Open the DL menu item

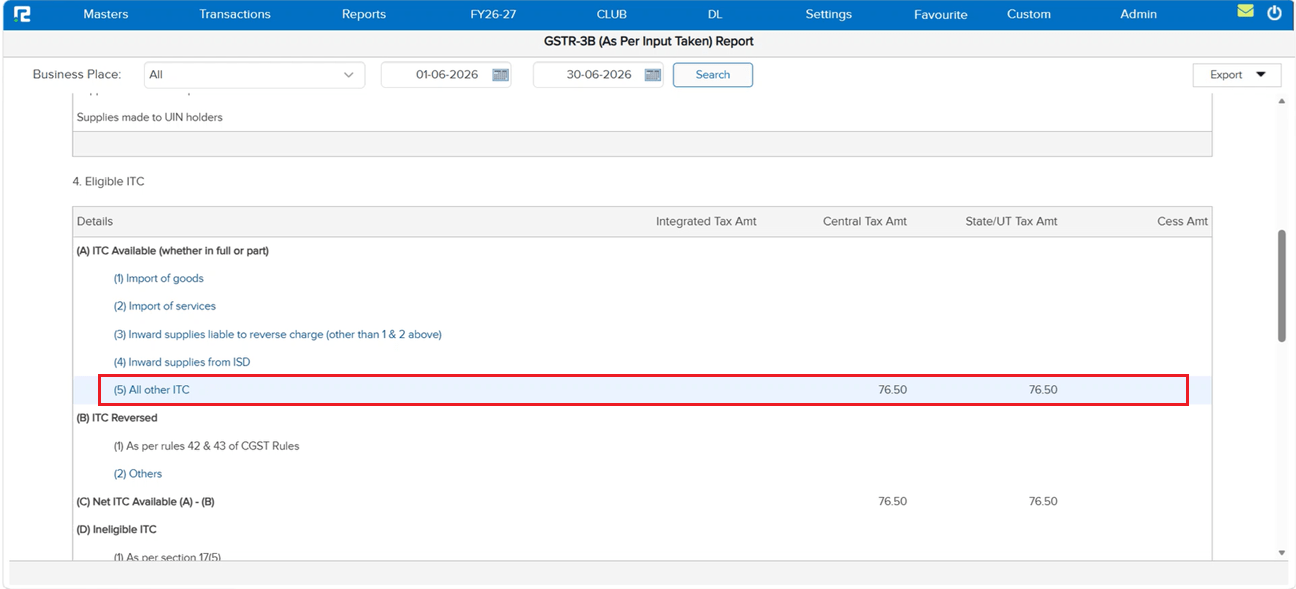coord(715,14)
